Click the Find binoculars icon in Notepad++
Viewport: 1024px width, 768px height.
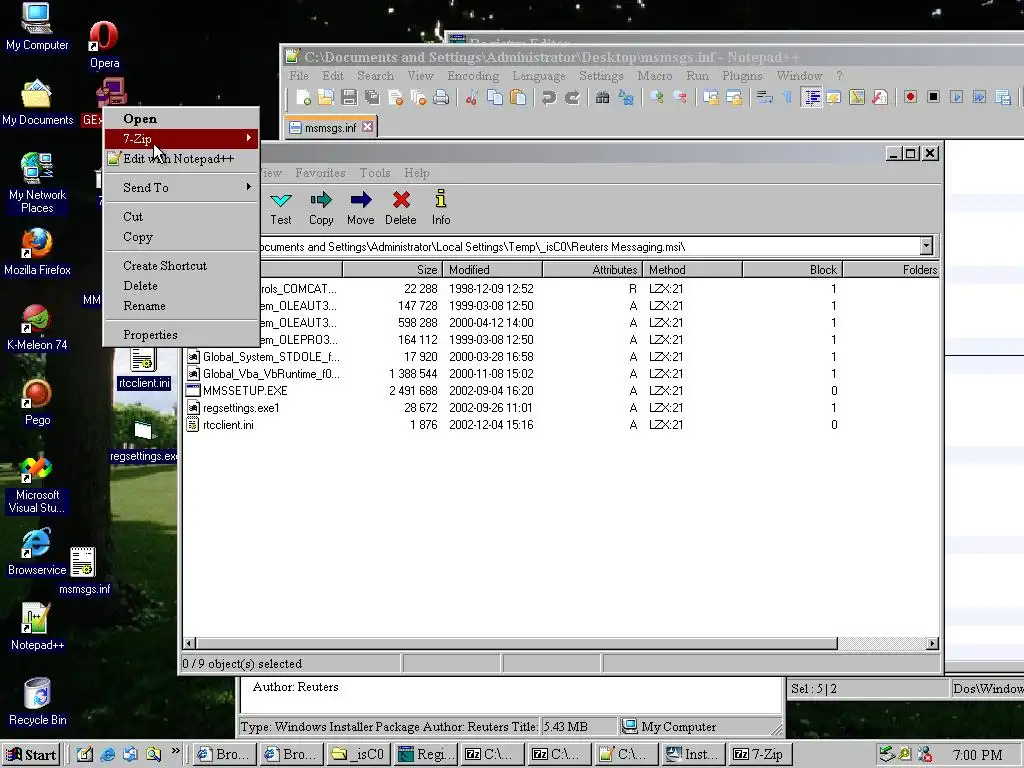pyautogui.click(x=602, y=98)
